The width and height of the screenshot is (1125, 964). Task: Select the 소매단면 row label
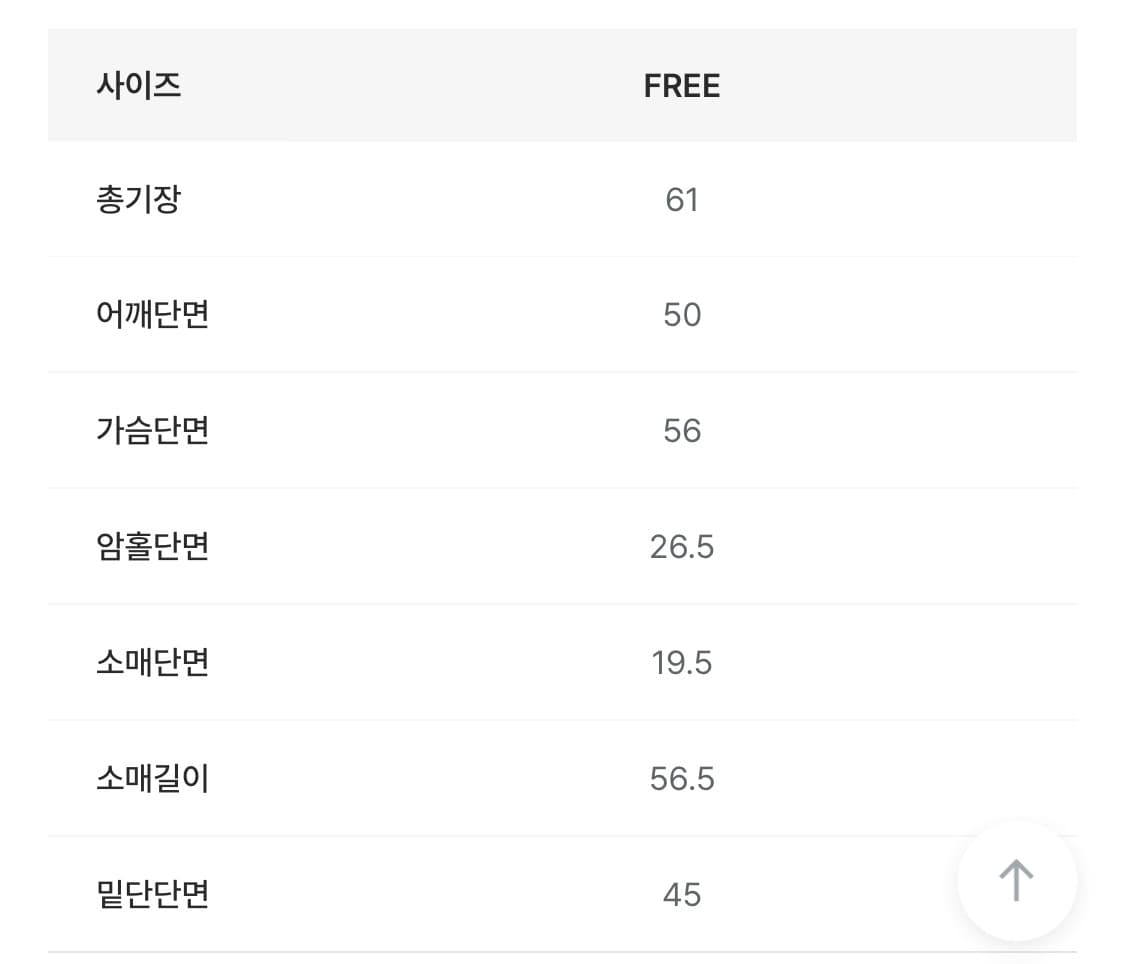pyautogui.click(x=153, y=662)
